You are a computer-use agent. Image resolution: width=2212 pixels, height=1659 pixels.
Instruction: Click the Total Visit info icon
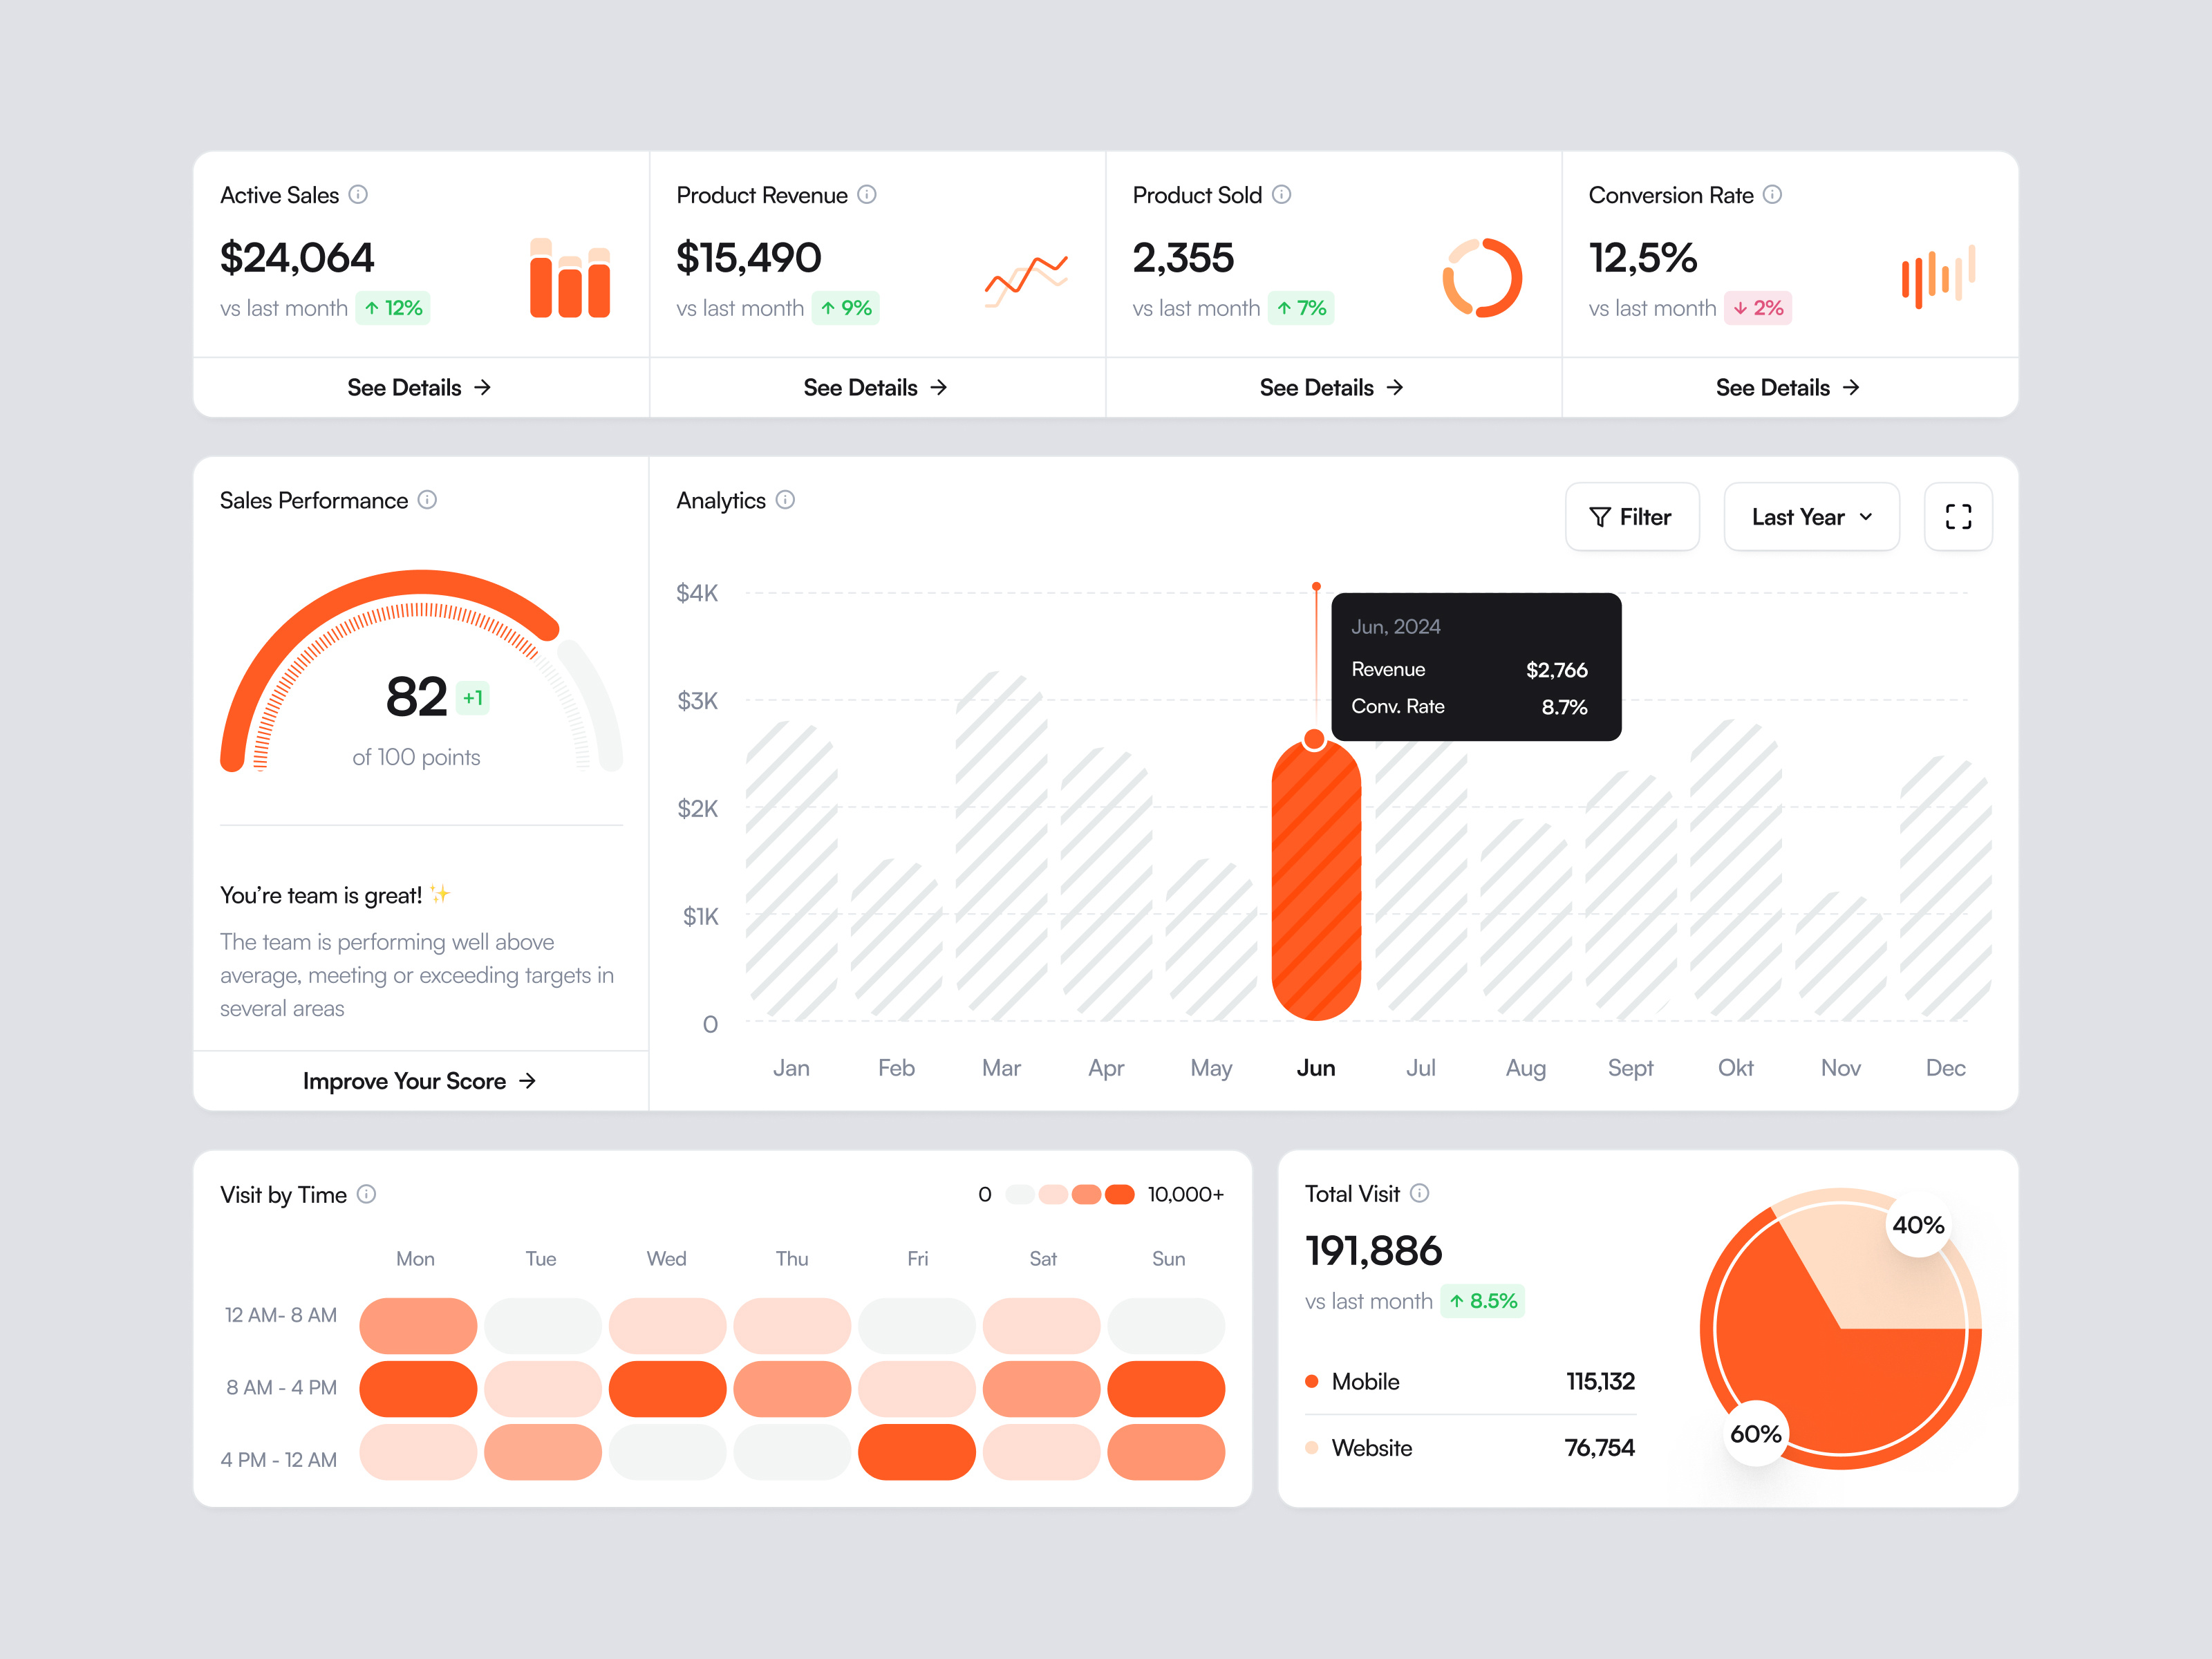(x=1420, y=1193)
